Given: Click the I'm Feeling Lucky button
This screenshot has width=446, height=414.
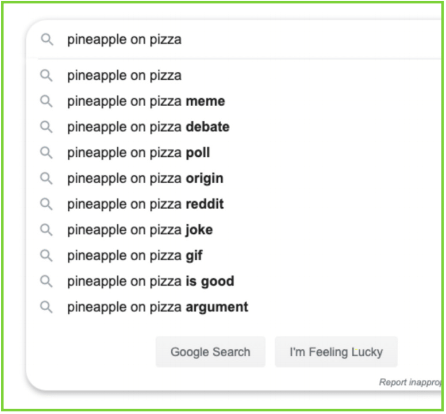Looking at the screenshot, I should click(x=336, y=352).
